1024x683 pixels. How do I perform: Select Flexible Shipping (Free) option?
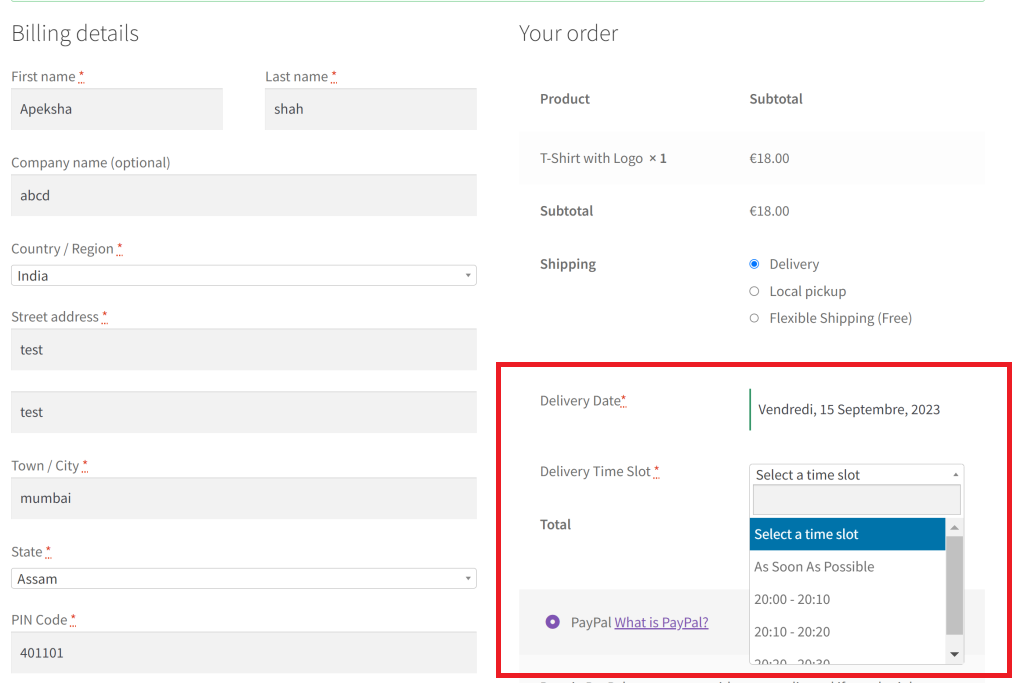[754, 318]
